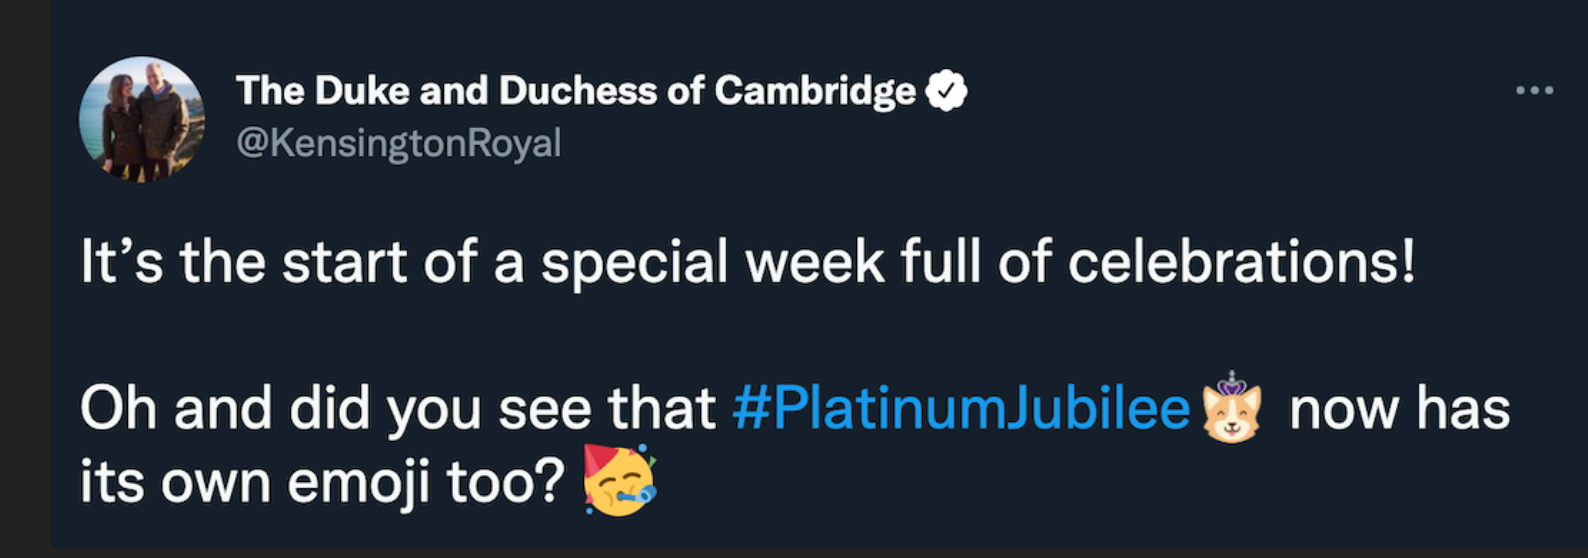The image size is (1588, 558).
Task: Open the #PlatinumJubilee hashtag
Action: (961, 409)
